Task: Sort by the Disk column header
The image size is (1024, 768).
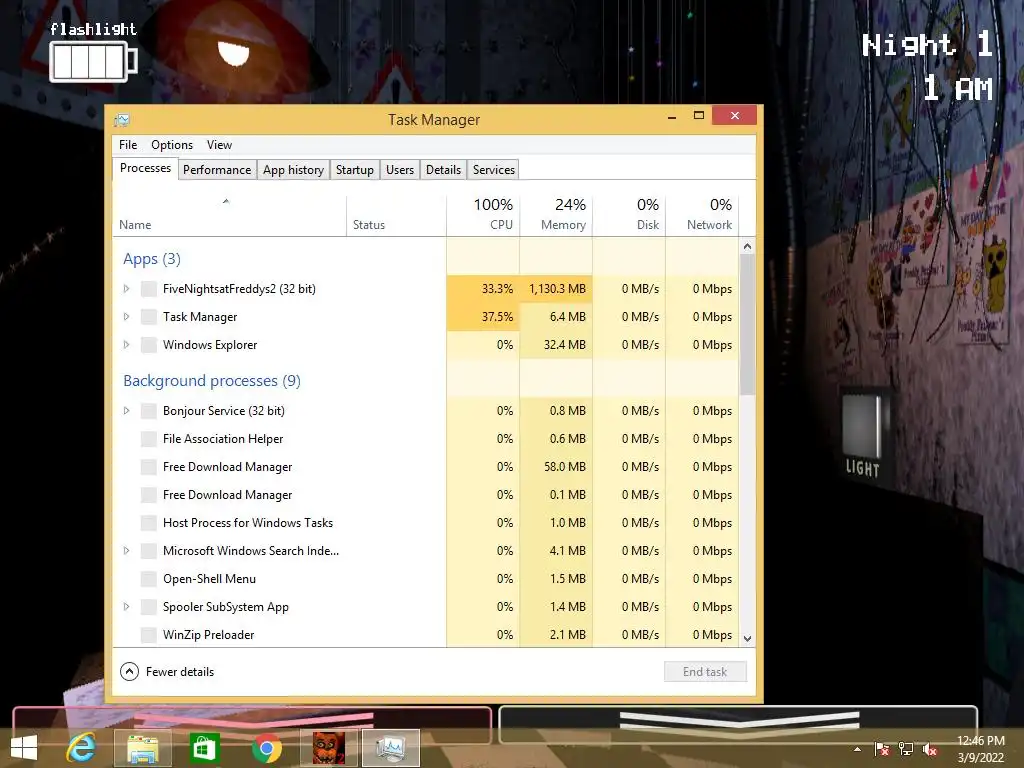Action: tap(629, 216)
